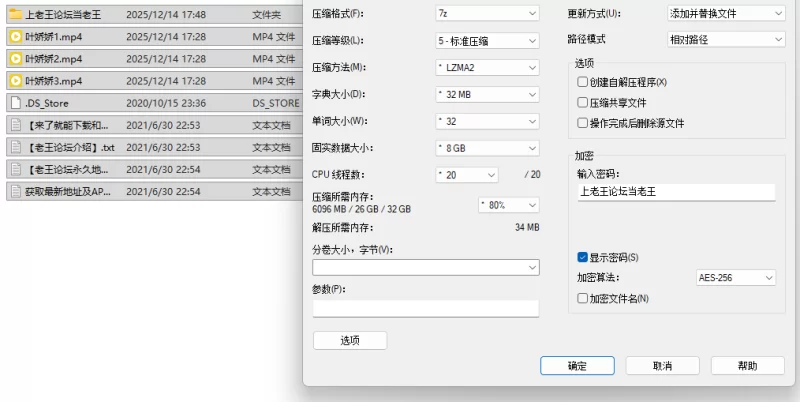Image resolution: width=800 pixels, height=402 pixels.
Task: Select file name .DS_Store
Action: point(47,103)
